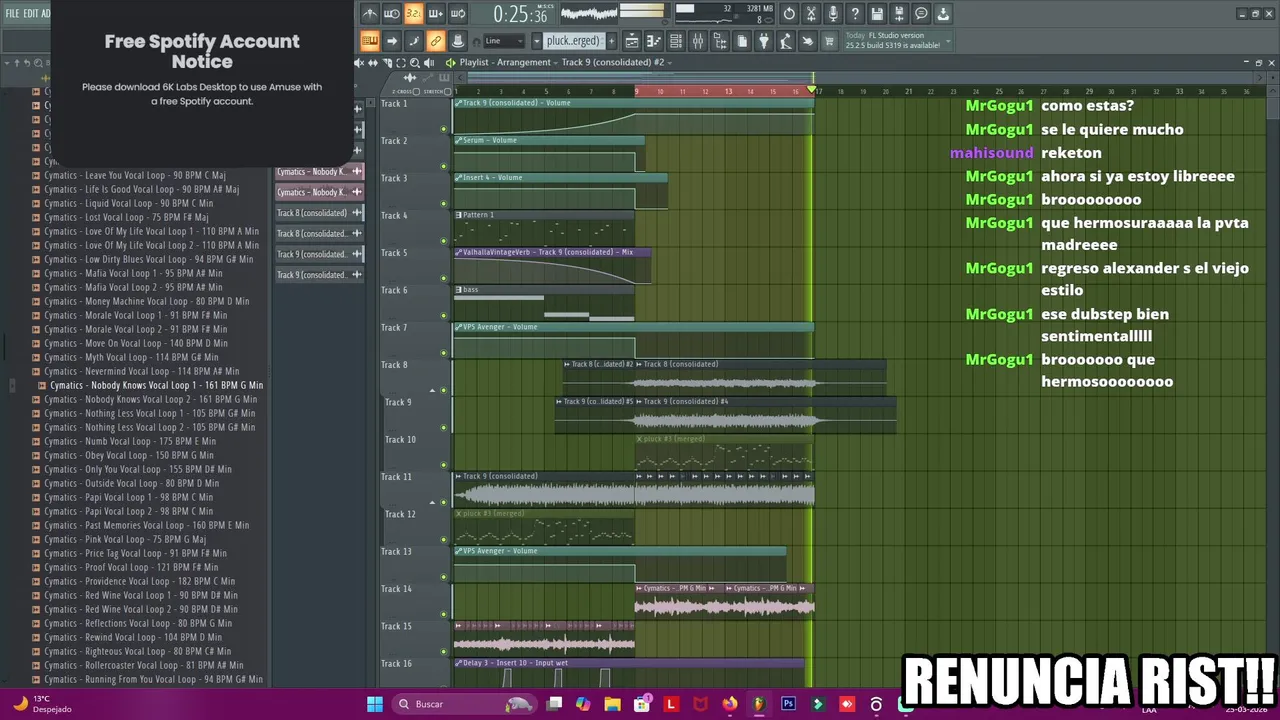Click bar 9 on playlist timeline ruler
Screen dimensions: 1280x720
[637, 91]
